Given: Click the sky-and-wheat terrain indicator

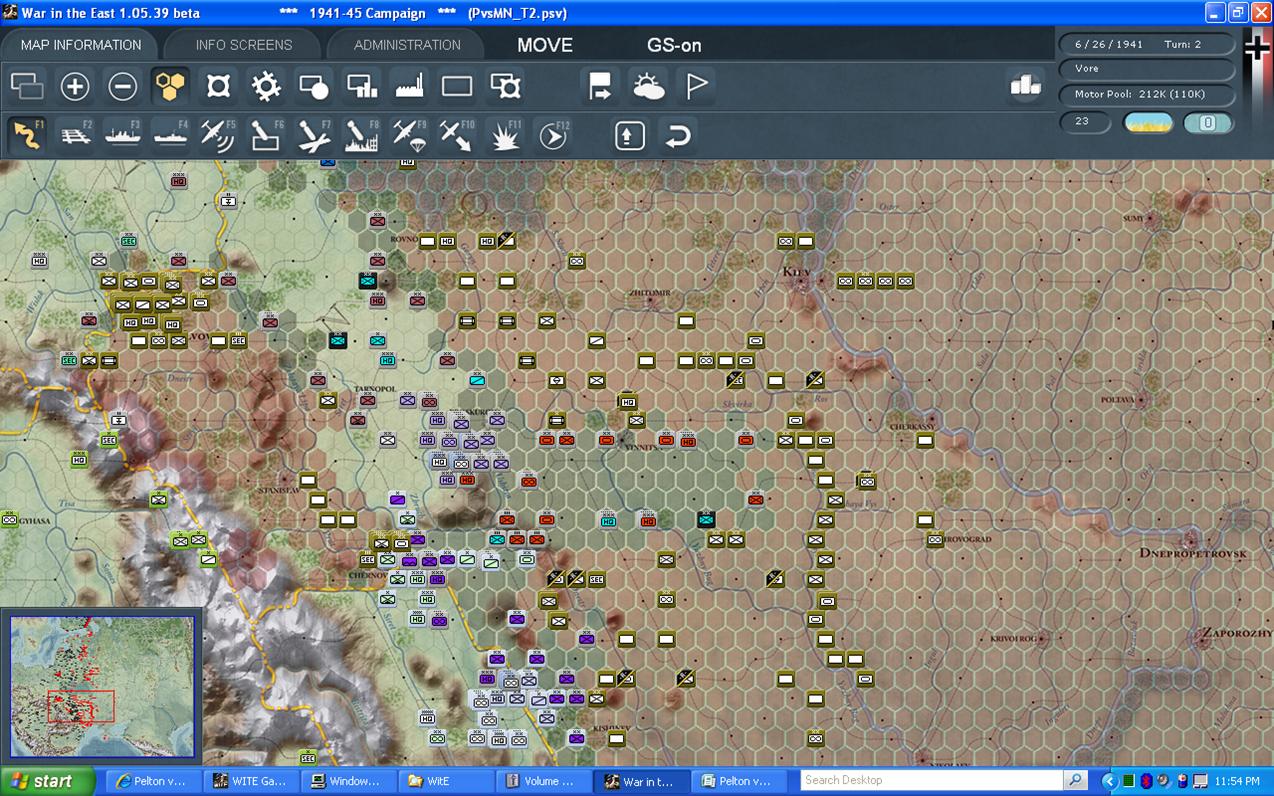Looking at the screenshot, I should click(1148, 123).
